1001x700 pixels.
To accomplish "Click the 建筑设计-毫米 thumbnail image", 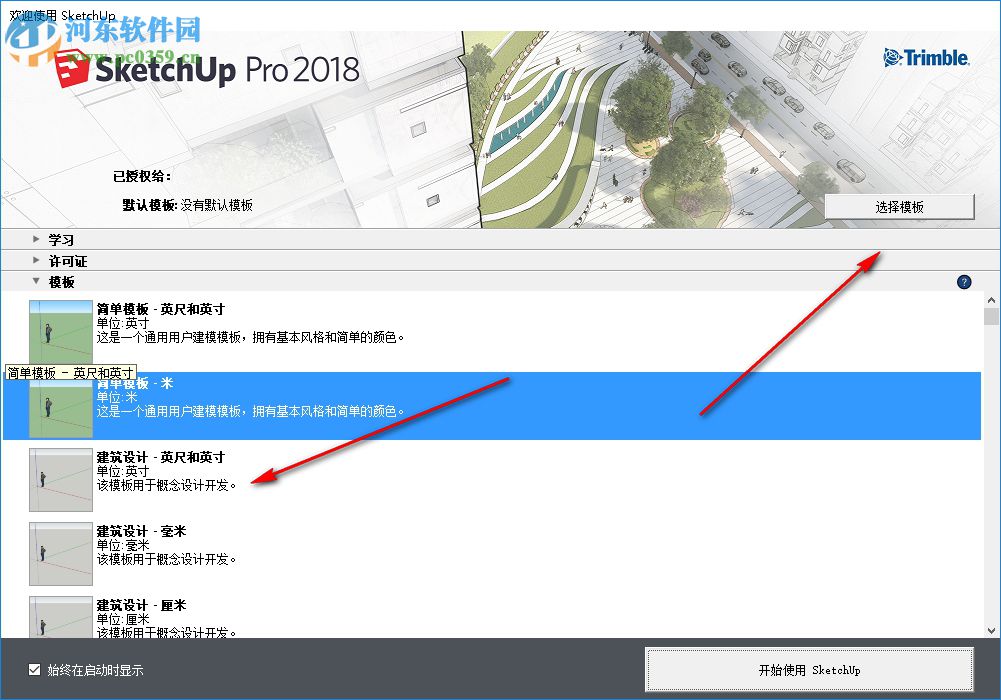I will coord(60,552).
